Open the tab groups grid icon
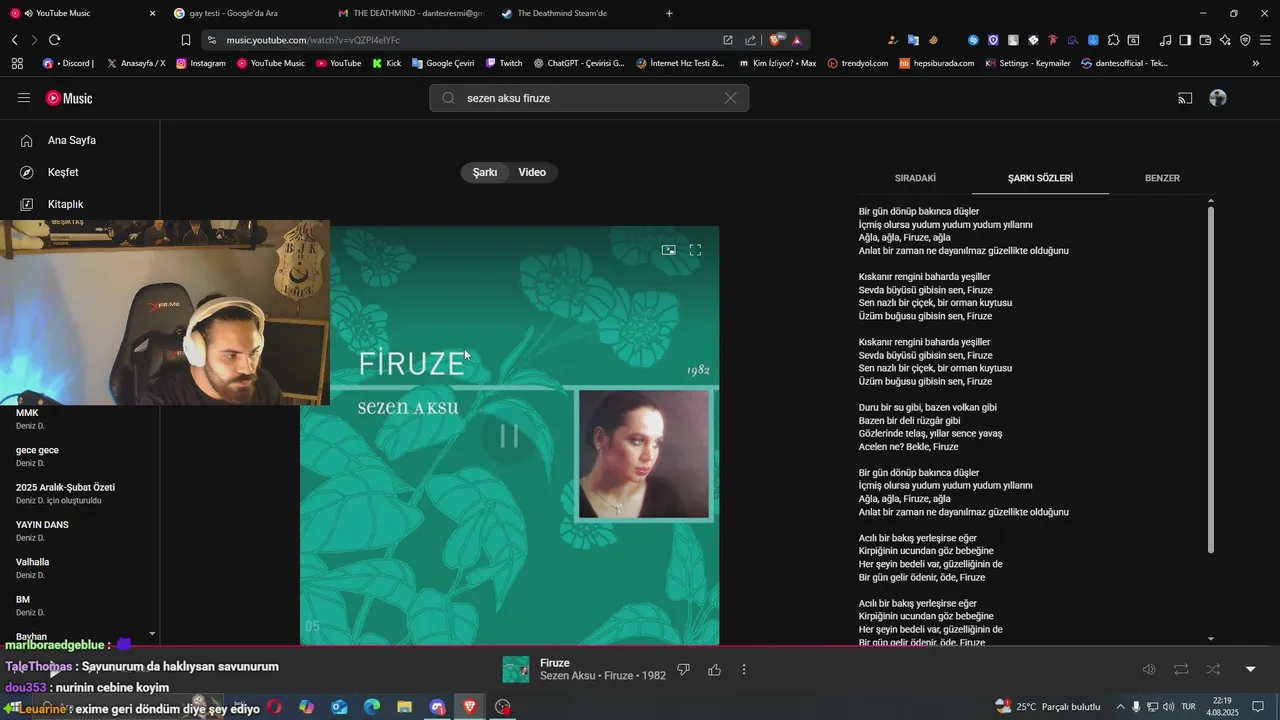The height and width of the screenshot is (720, 1280). 17,63
